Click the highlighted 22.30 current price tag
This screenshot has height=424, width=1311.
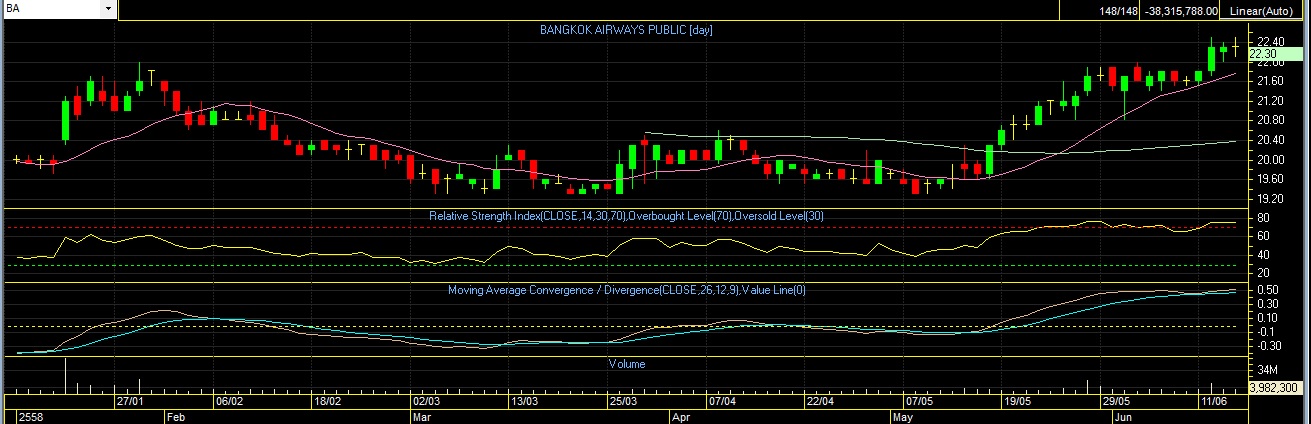click(x=1278, y=54)
